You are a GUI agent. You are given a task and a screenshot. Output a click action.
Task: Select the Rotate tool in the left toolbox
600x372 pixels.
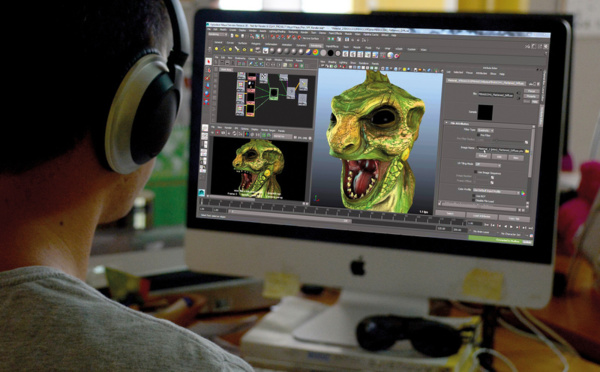[x=207, y=94]
